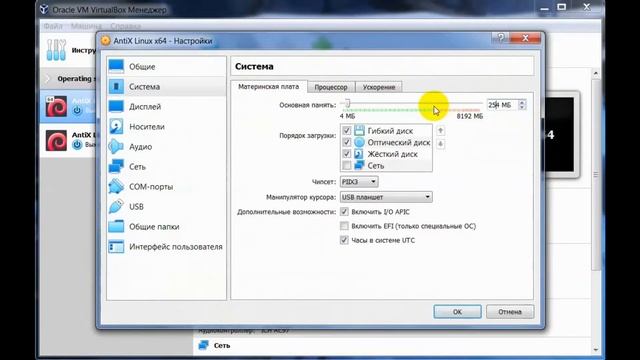This screenshot has width=640, height=360.
Task: Click the Основная память slider handle
Action: click(x=347, y=104)
